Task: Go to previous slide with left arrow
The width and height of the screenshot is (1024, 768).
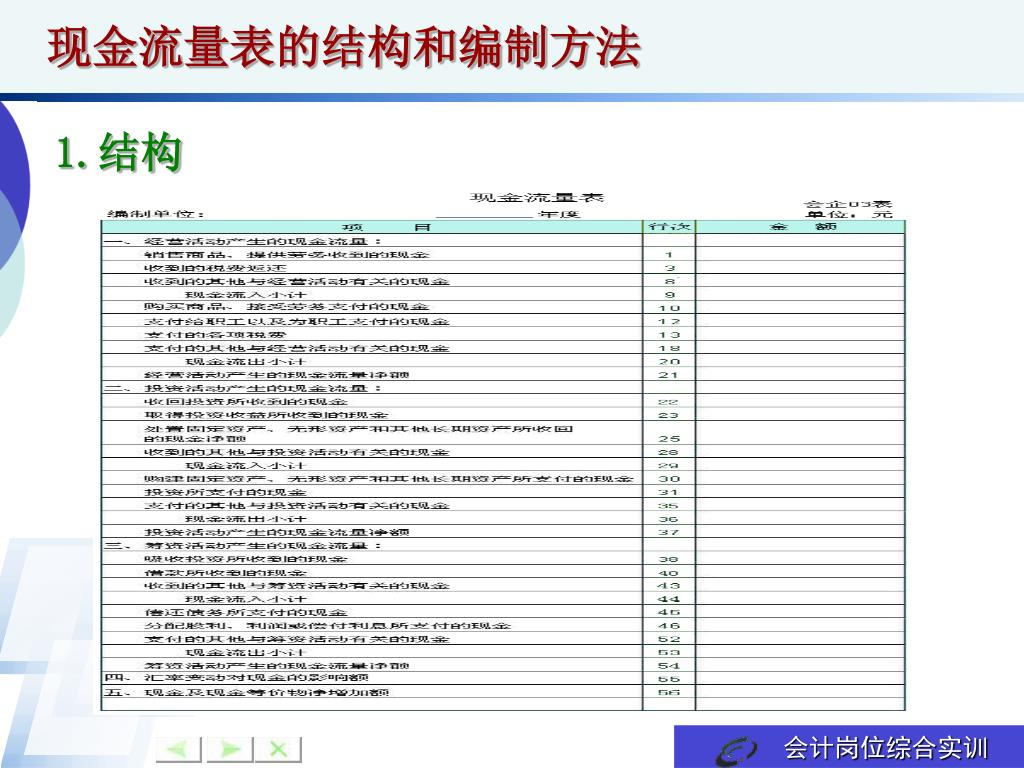Action: point(178,749)
